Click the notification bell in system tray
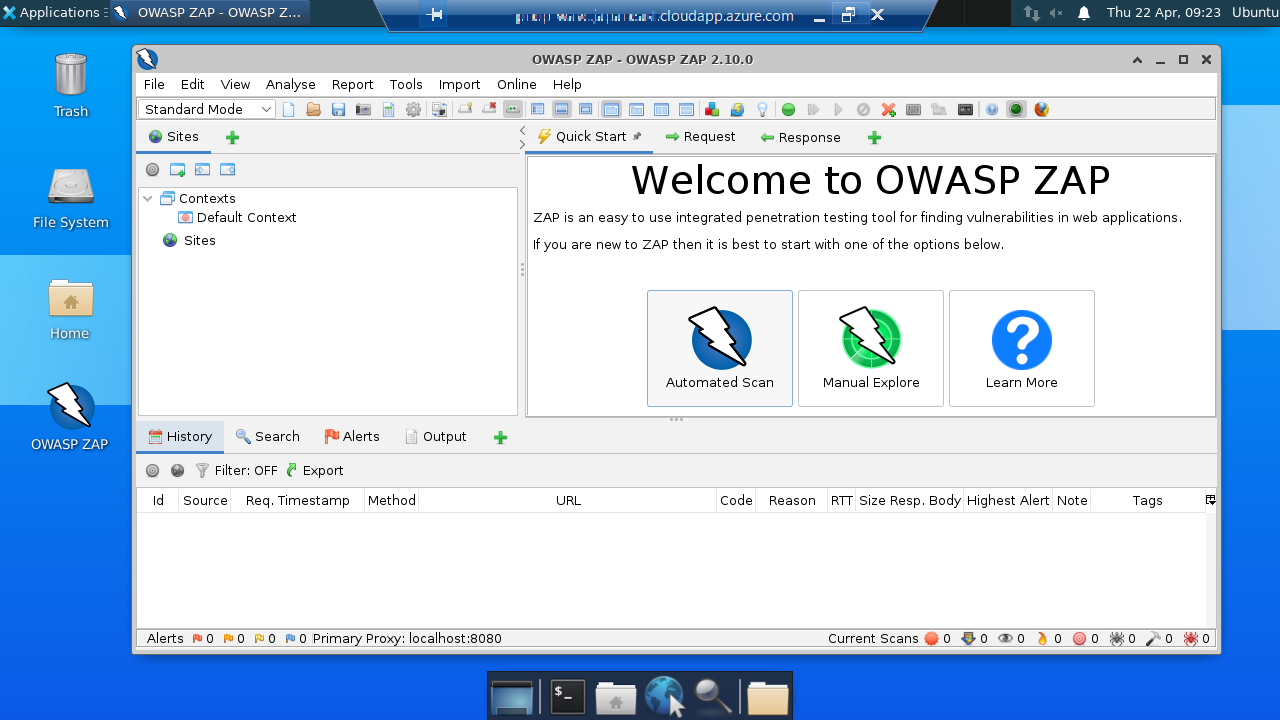Screen dimensions: 1280x720 click(x=1084, y=13)
